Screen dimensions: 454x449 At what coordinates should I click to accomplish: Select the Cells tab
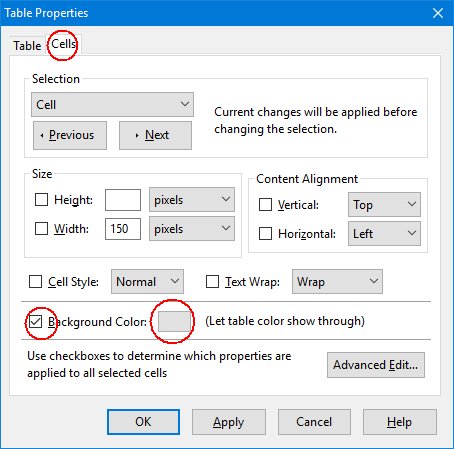pos(64,44)
